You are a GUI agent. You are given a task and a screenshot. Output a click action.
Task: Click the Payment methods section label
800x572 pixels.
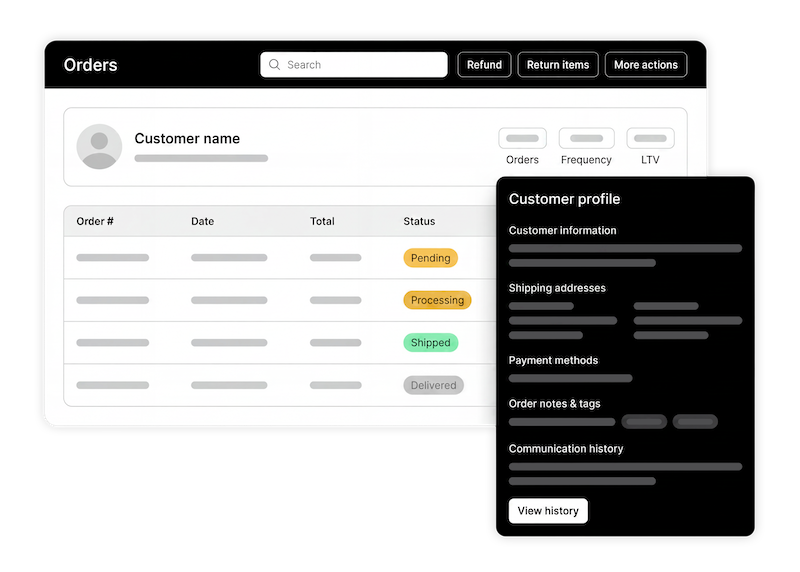(553, 360)
